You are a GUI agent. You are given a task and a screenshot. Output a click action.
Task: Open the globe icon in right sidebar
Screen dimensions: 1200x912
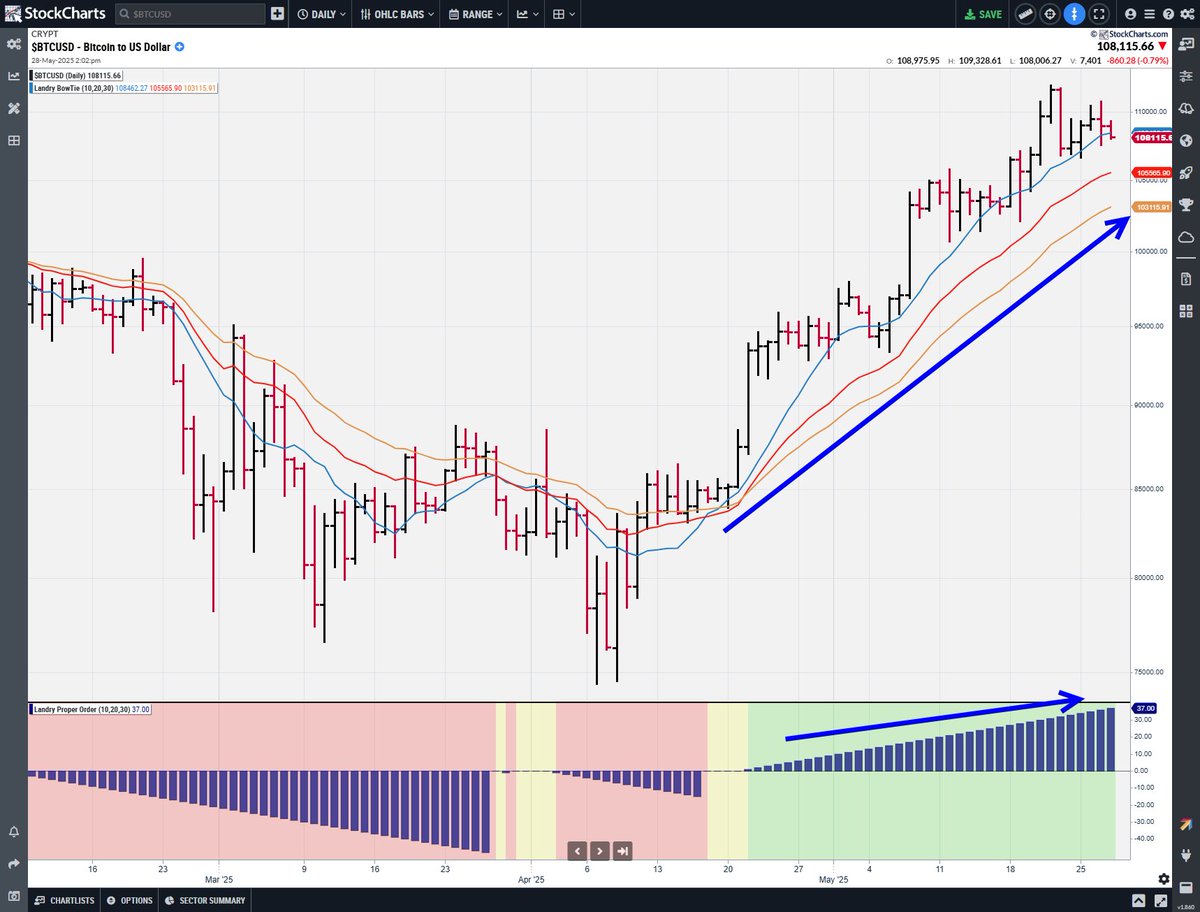tap(1186, 141)
